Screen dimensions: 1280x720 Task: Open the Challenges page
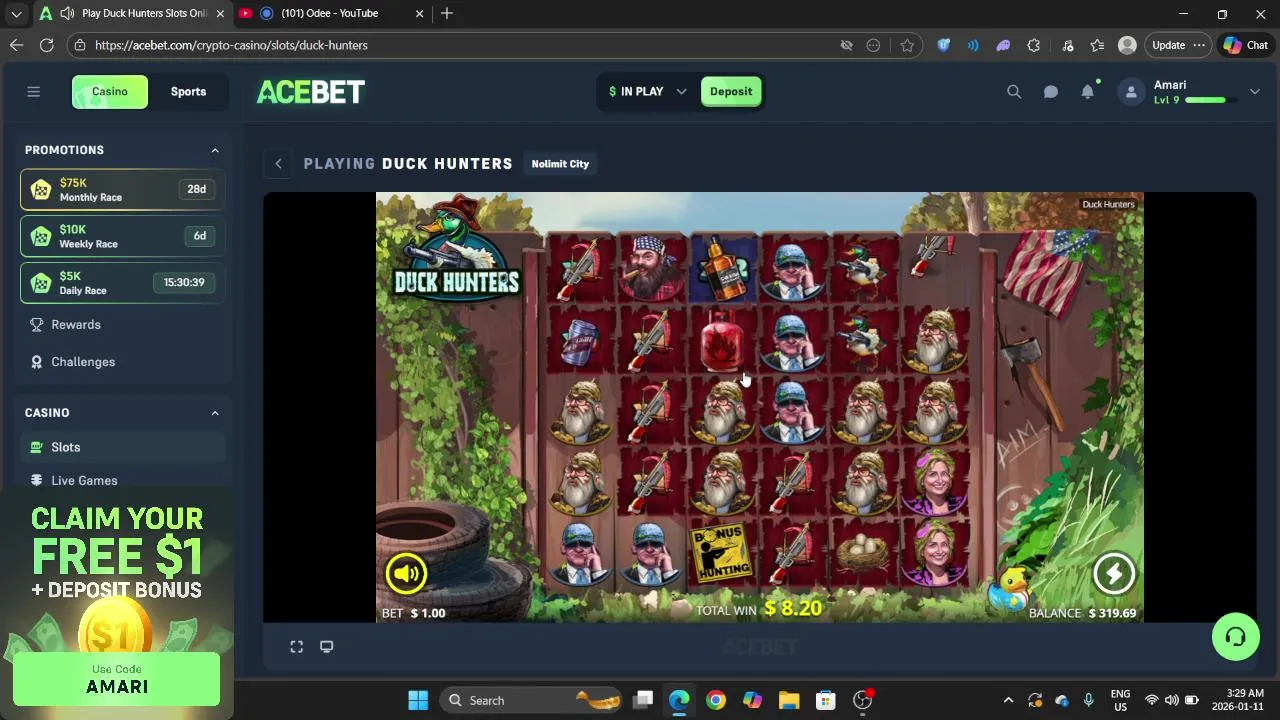click(x=82, y=362)
